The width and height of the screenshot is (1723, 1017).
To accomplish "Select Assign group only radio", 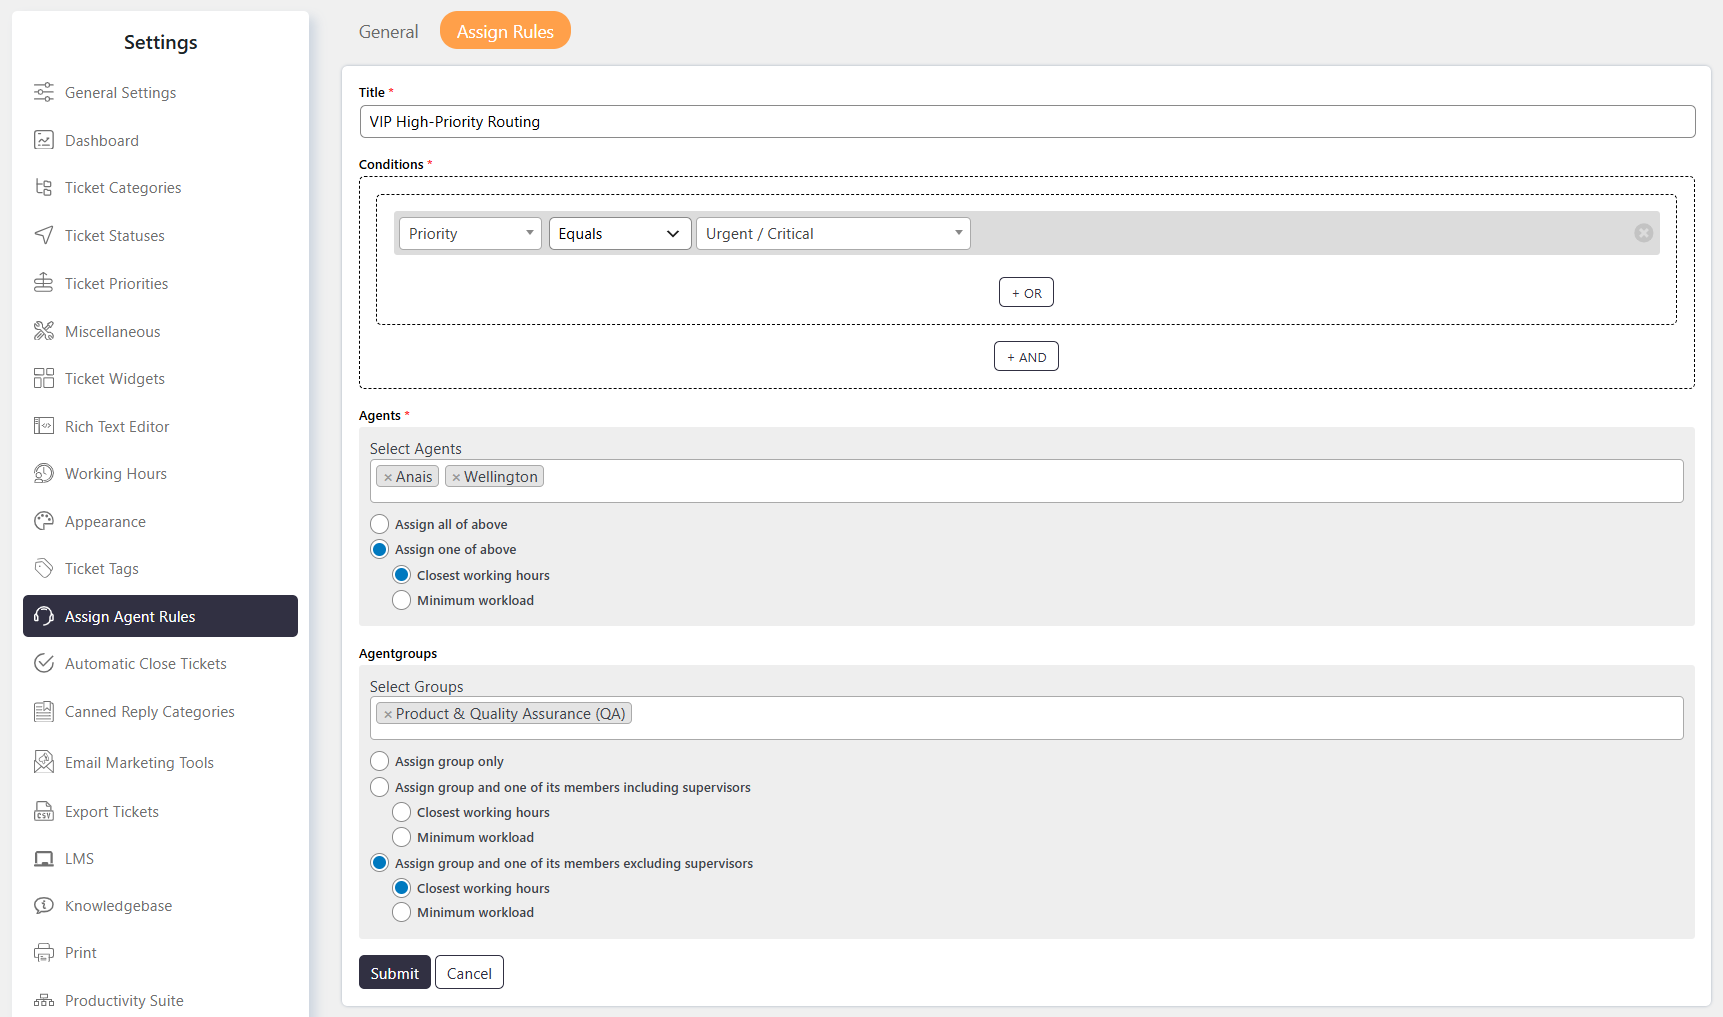I will click(379, 761).
